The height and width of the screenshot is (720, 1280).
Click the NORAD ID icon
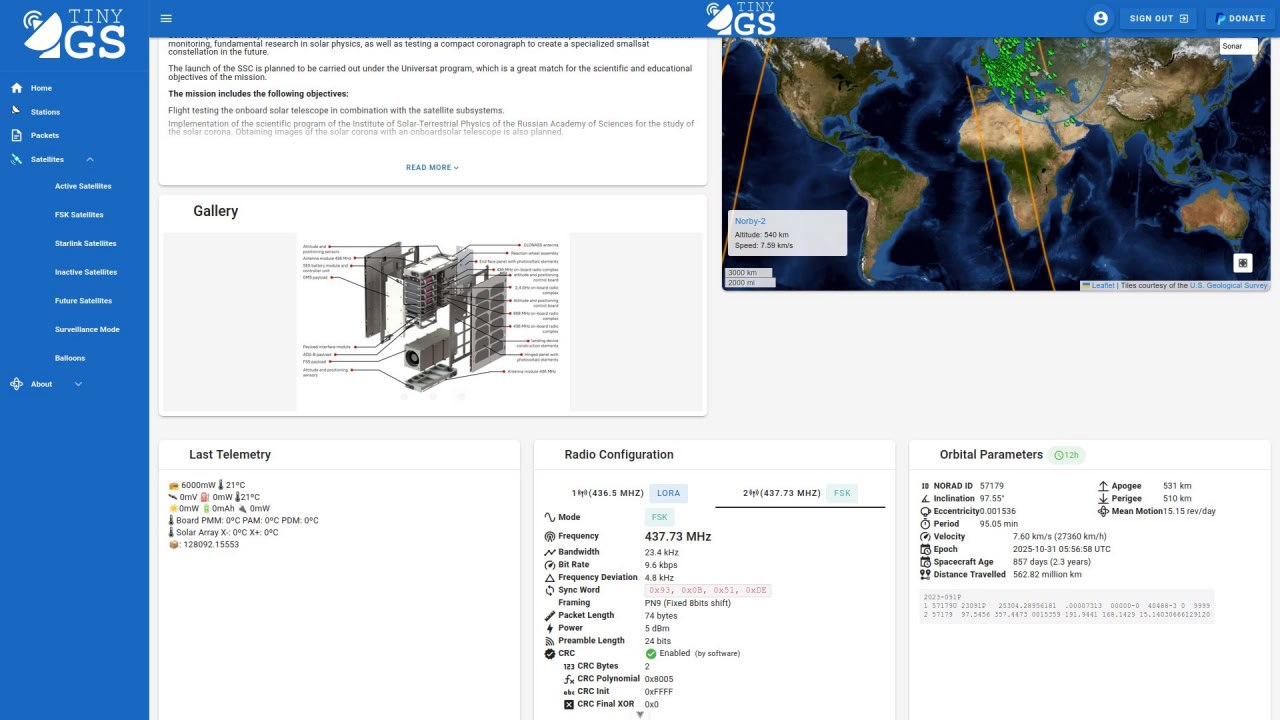925,486
